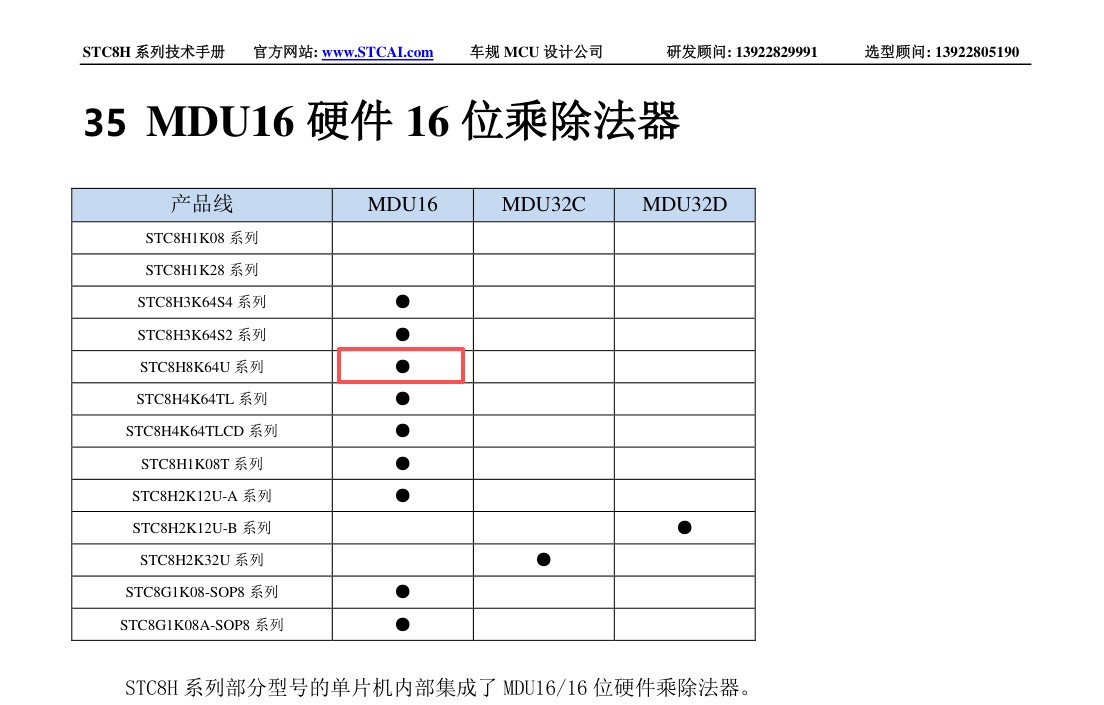
Task: Select the STC8H3K64S2 系列 row label
Action: pos(202,335)
